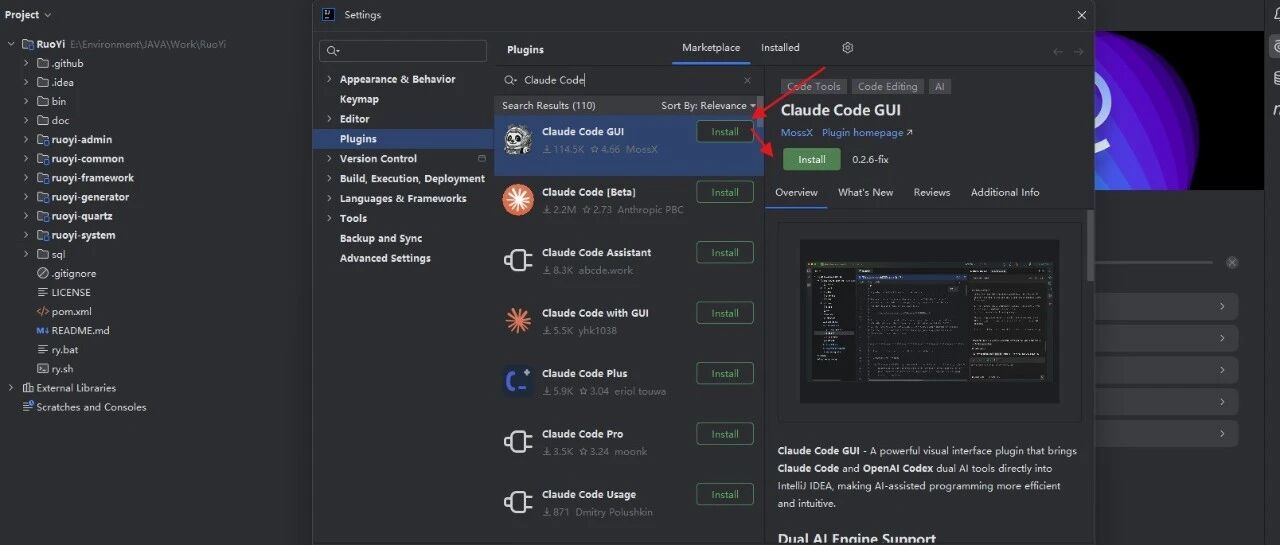Navigate back with the Settings back arrow

(x=1058, y=51)
